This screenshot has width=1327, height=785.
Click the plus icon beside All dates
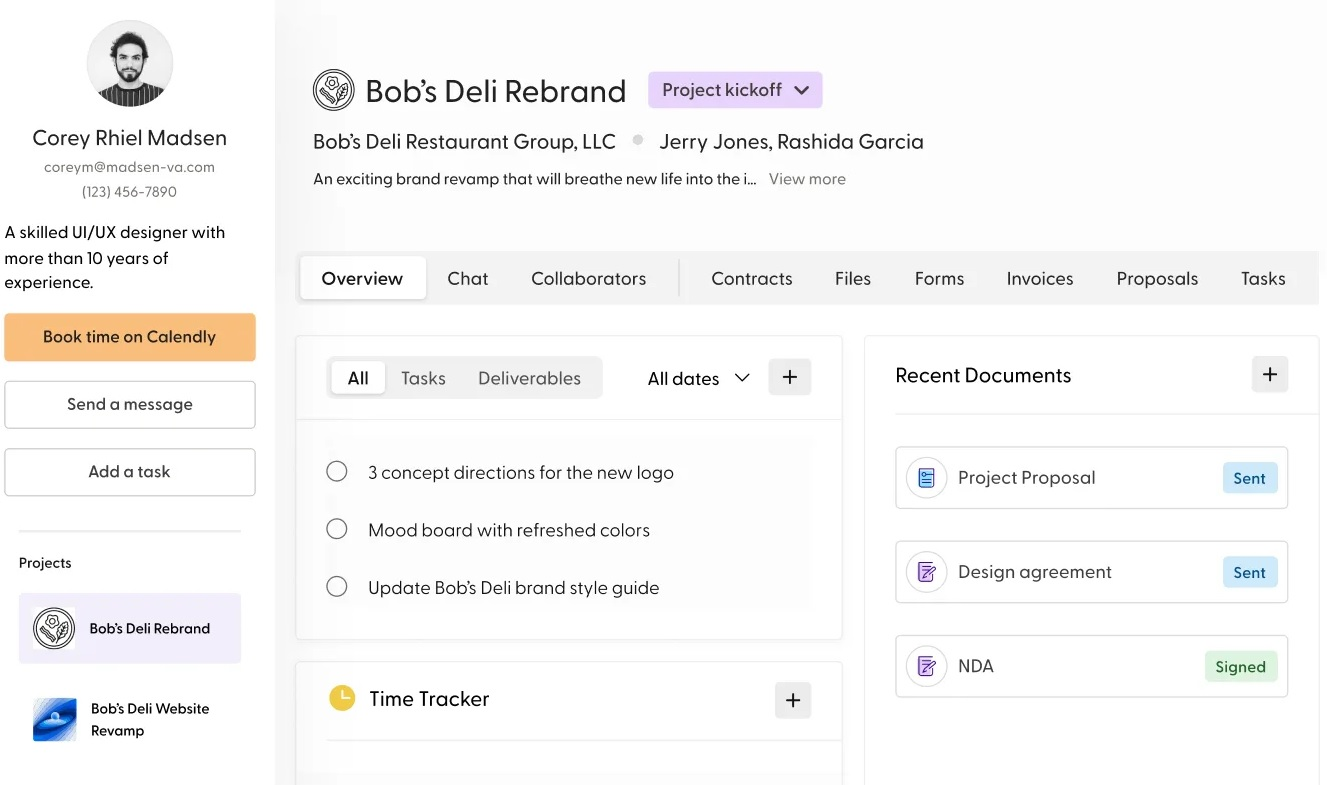(x=789, y=378)
